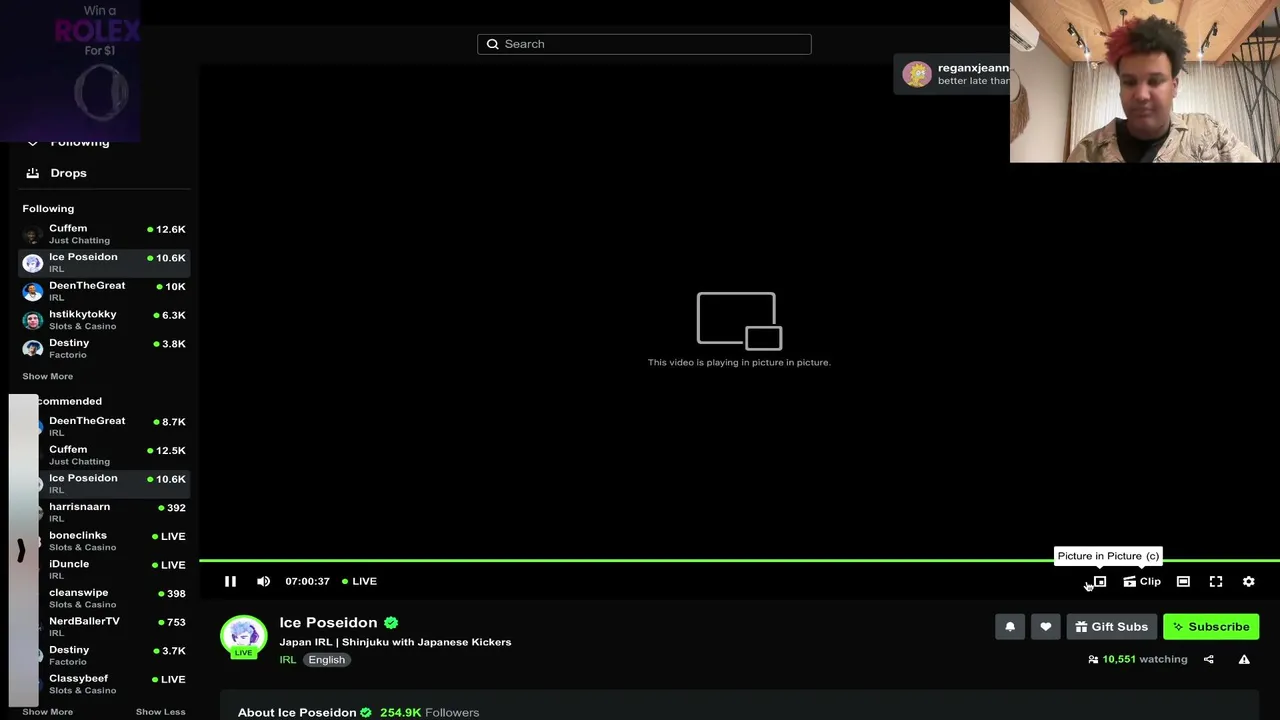Click verified badge beside the Ice Poseidon heading
This screenshot has height=720, width=1280.
click(391, 622)
